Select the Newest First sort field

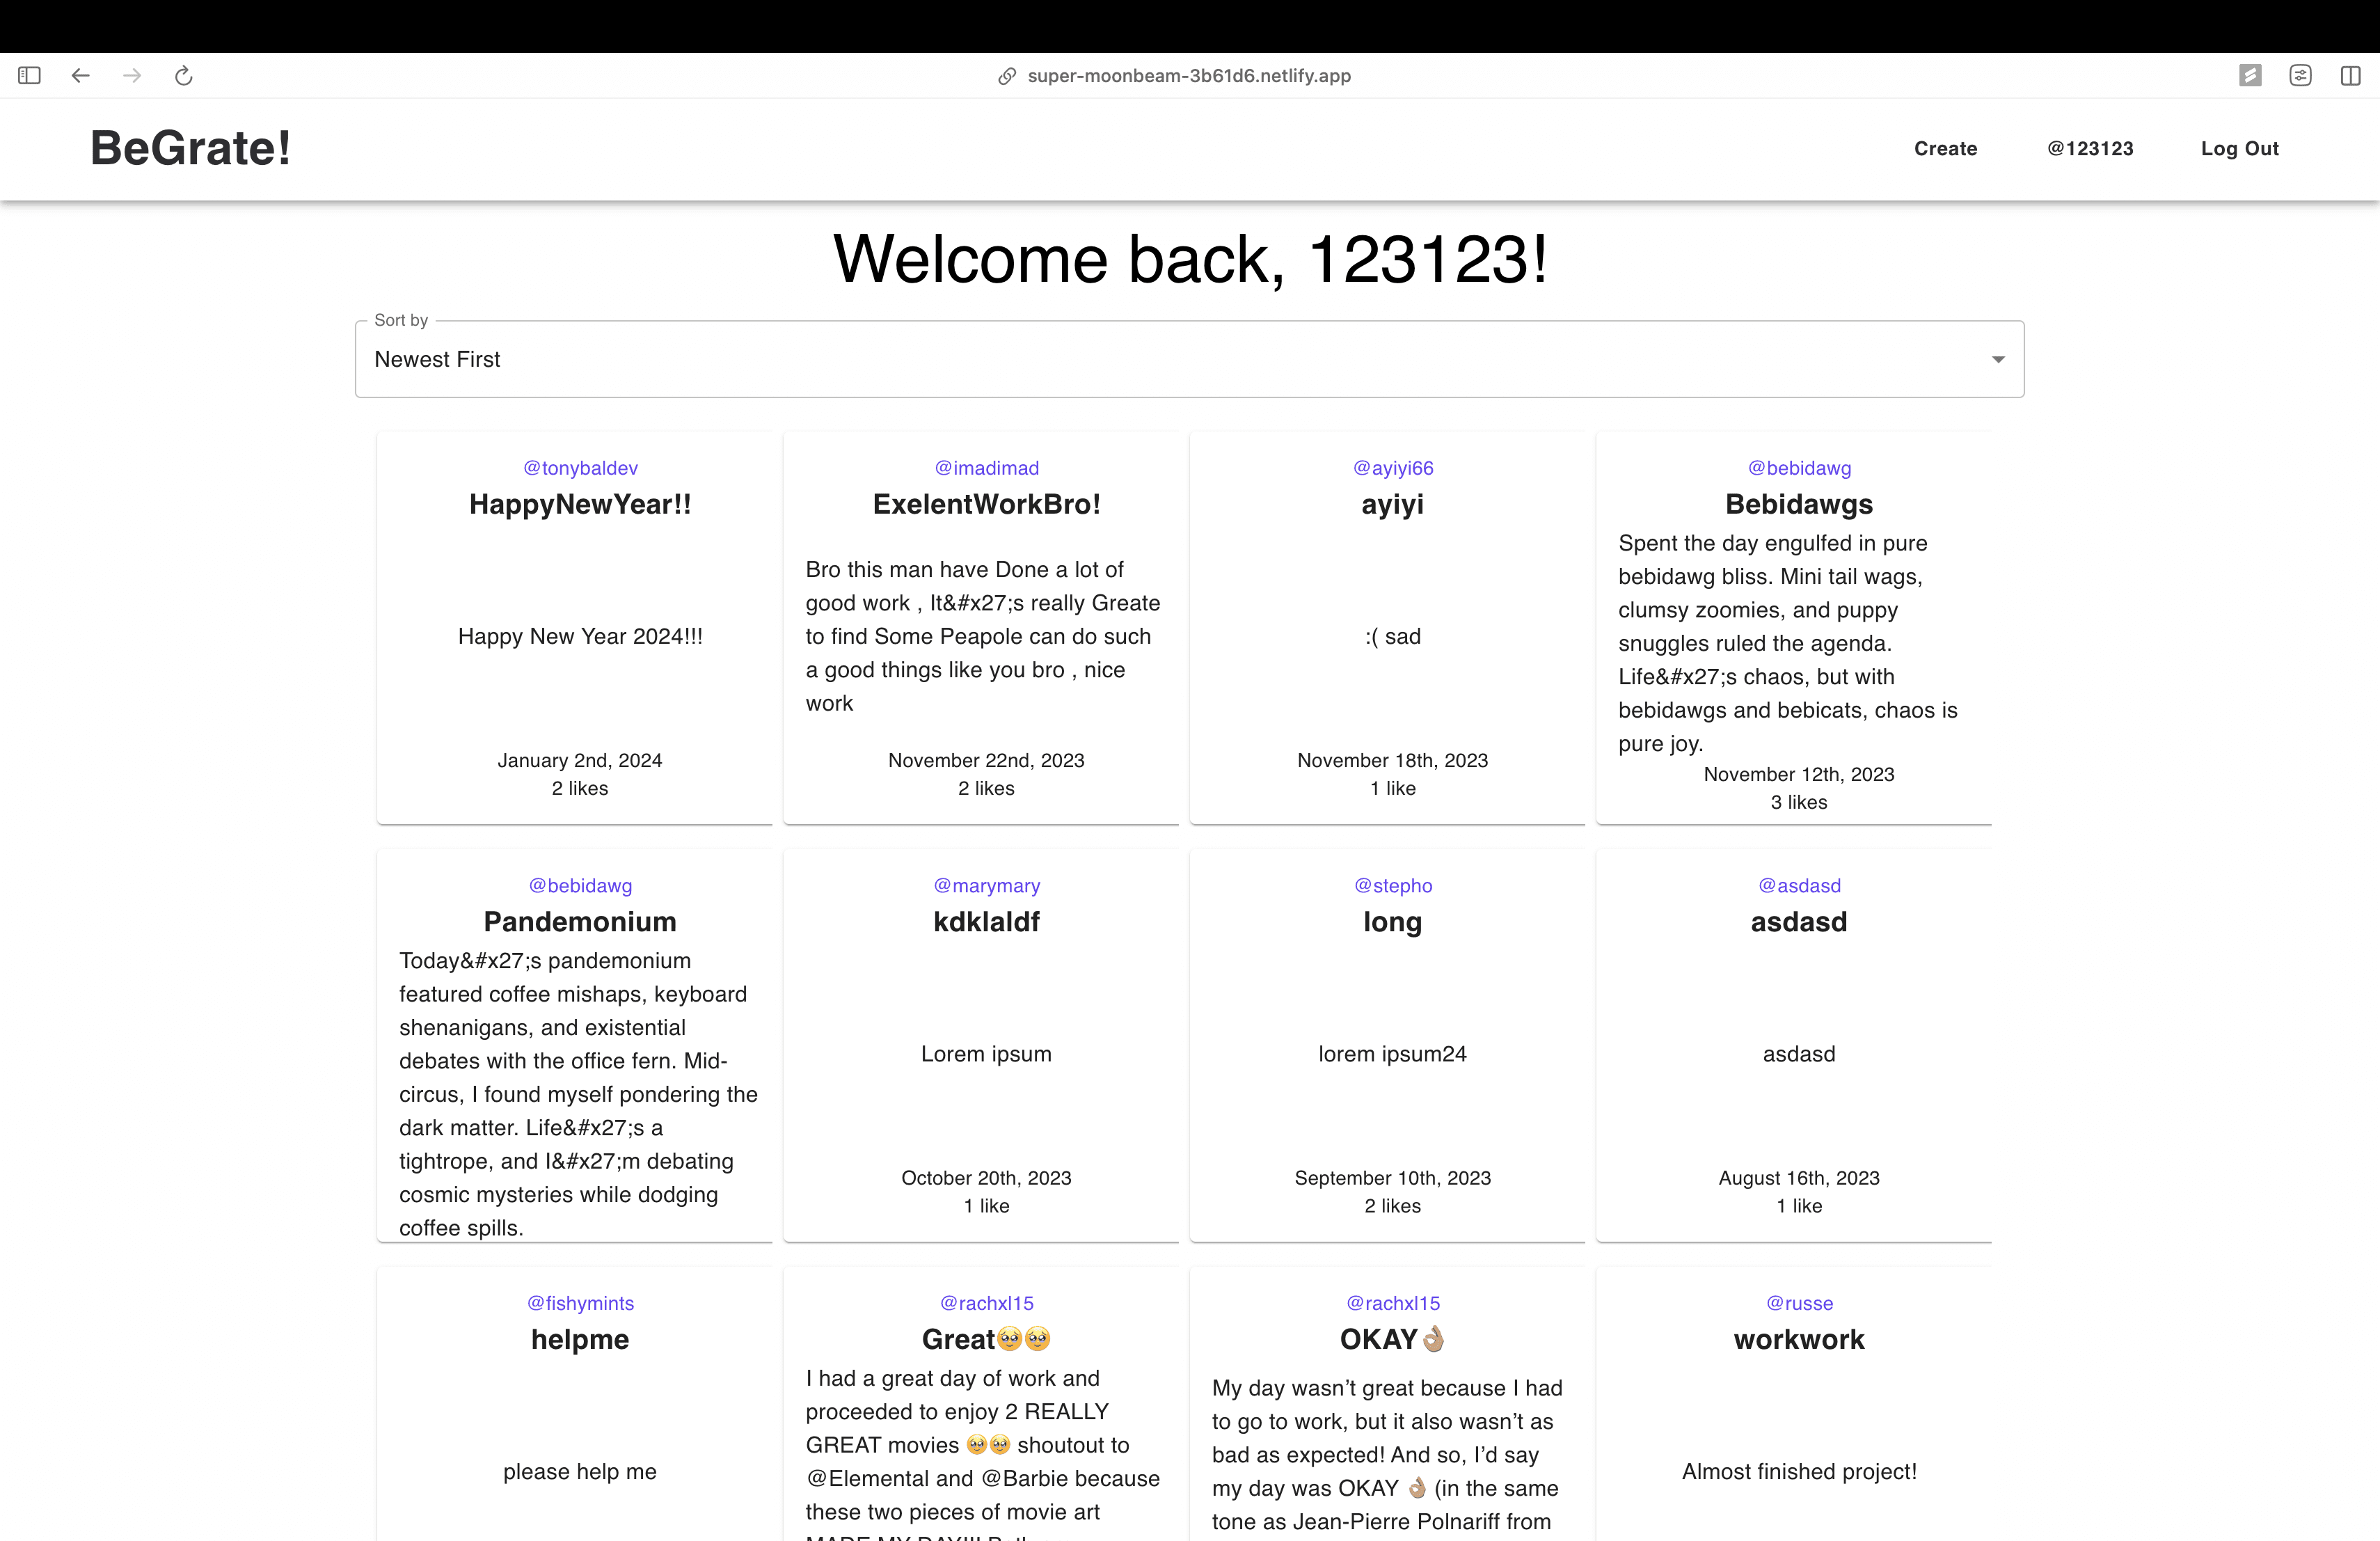pyautogui.click(x=1190, y=359)
